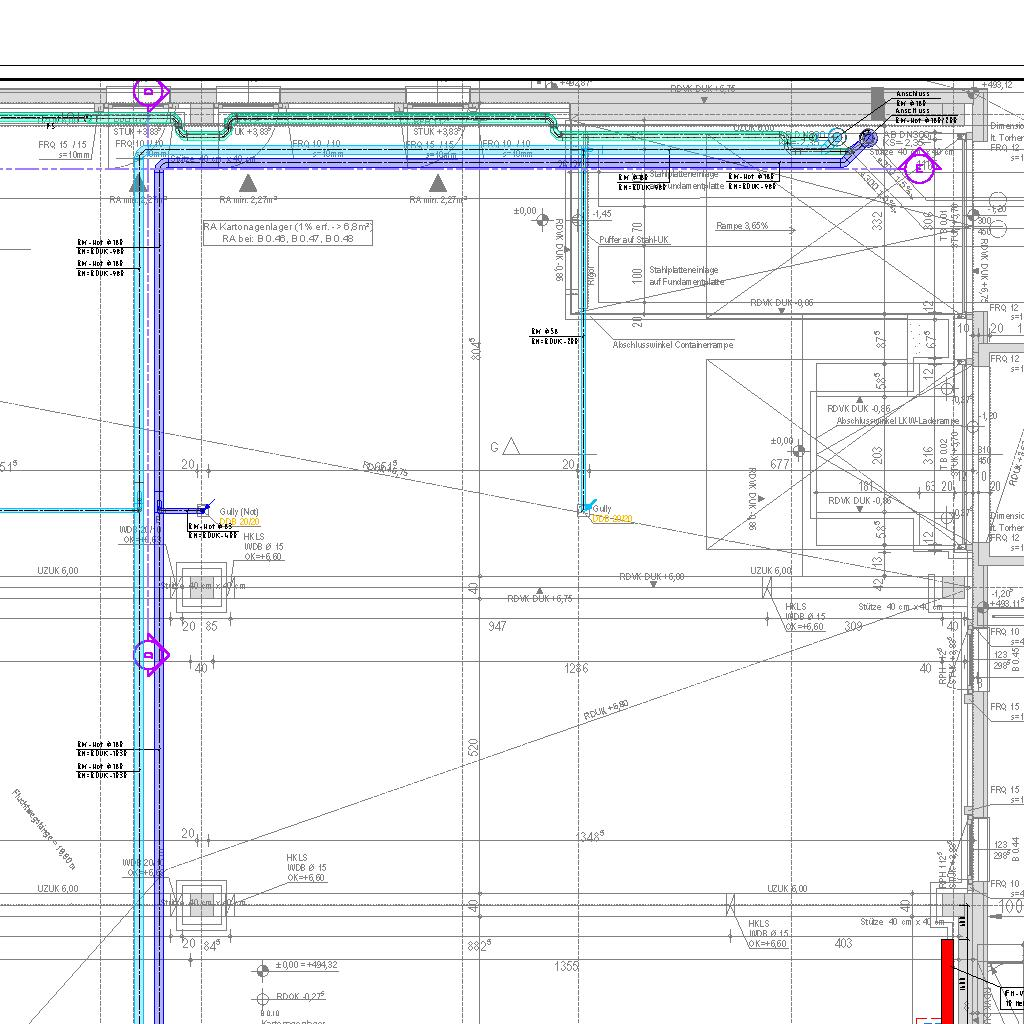The height and width of the screenshot is (1024, 1024).
Task: Select the upper left Stütze column square
Action: click(203, 589)
